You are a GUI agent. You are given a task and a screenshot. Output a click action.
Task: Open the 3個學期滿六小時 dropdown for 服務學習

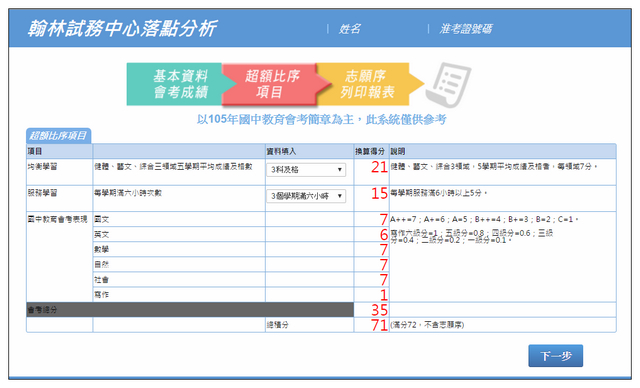[306, 196]
